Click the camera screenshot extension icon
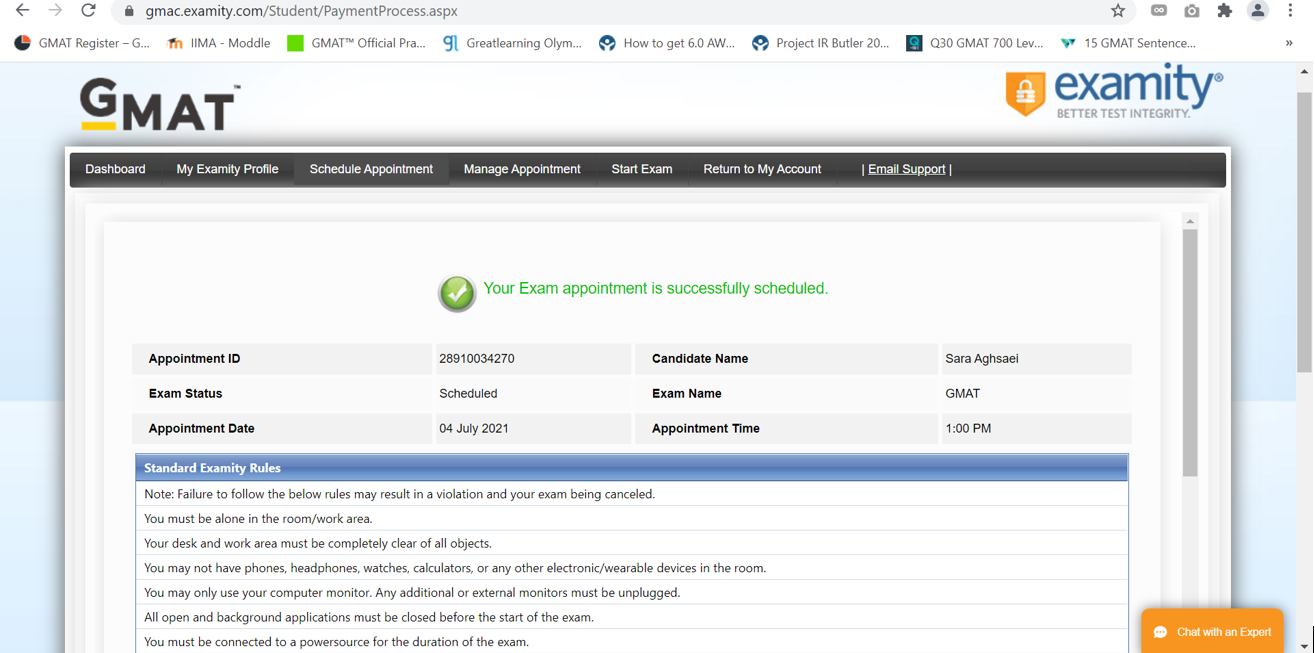The image size is (1315, 653). pyautogui.click(x=1191, y=11)
